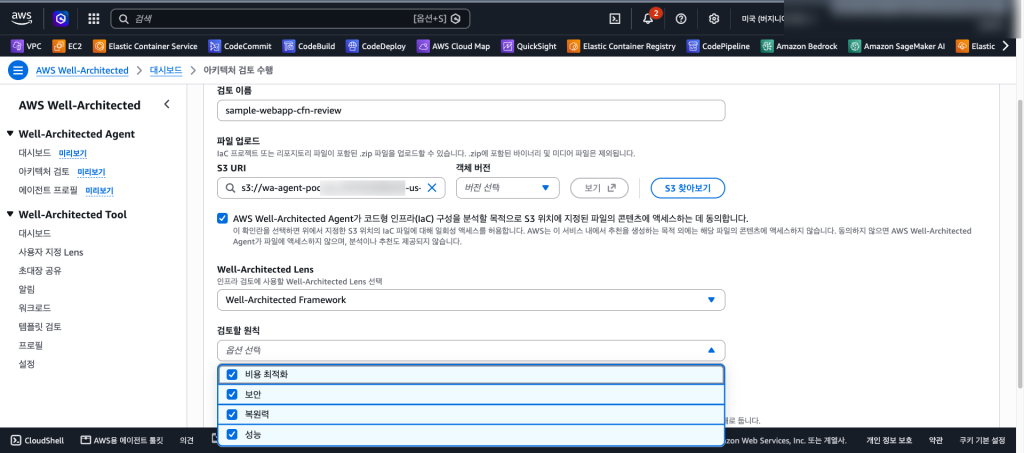Collapse the AWS Well-Architected side panel
Screen dimensions: 1024x453
pos(167,104)
